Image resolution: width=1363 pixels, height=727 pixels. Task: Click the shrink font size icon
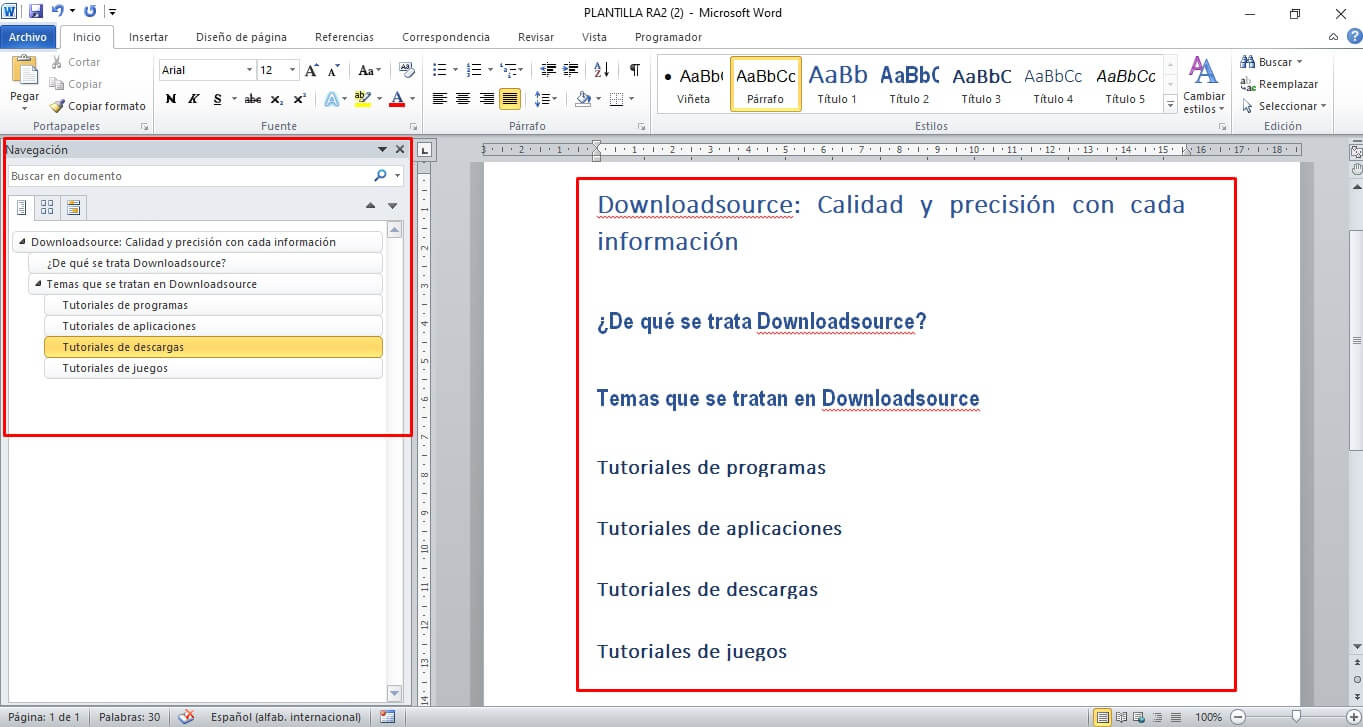334,70
